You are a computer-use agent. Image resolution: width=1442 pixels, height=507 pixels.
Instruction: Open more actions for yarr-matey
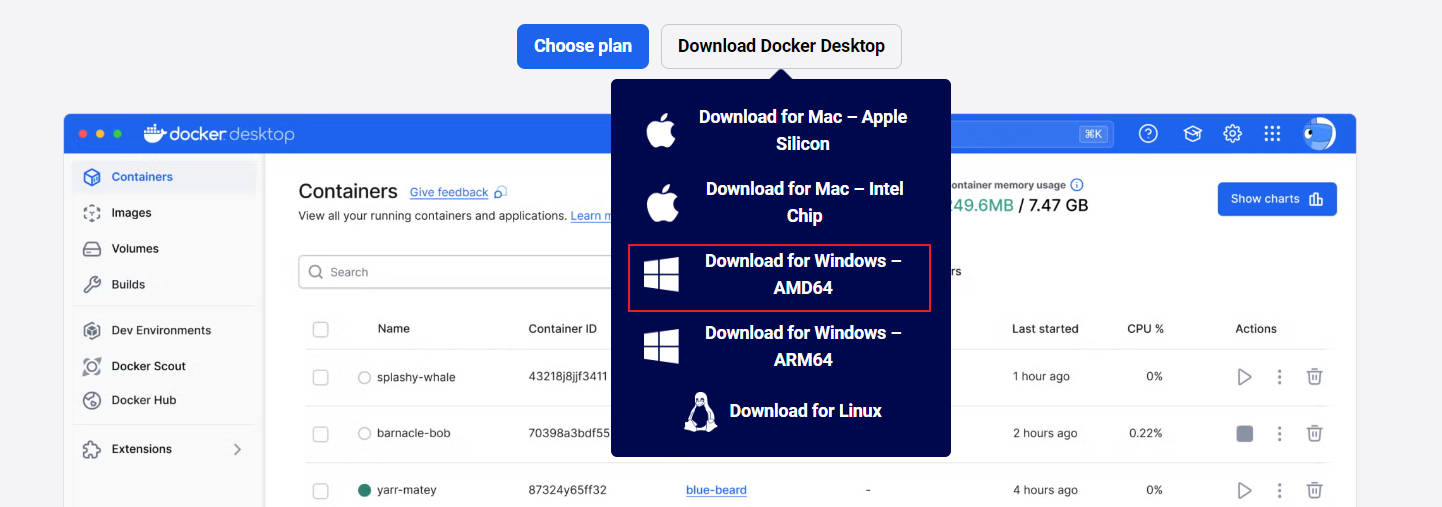[1280, 490]
